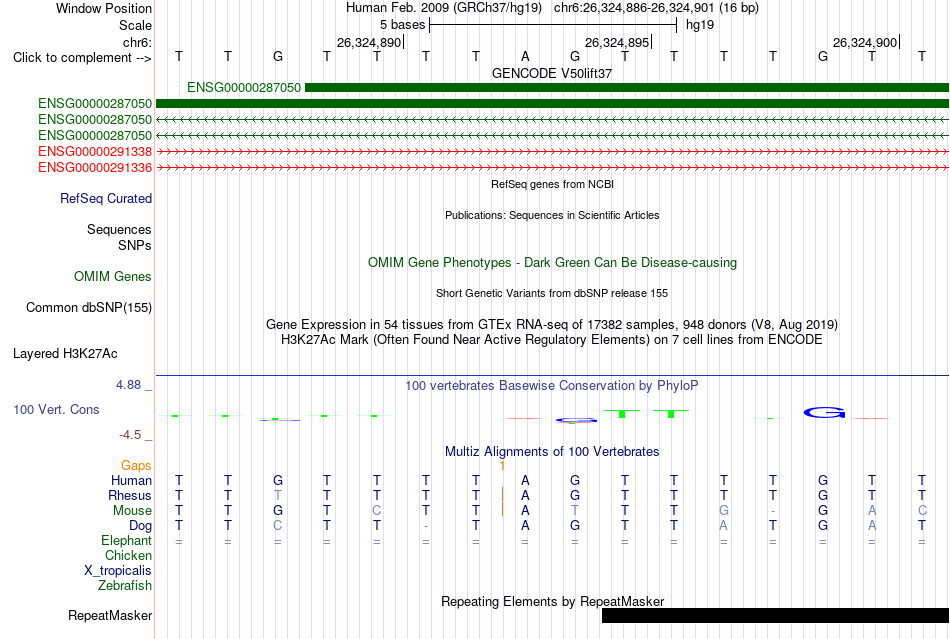Click the 'Click to complement -->' label
This screenshot has width=950, height=639.
82,58
